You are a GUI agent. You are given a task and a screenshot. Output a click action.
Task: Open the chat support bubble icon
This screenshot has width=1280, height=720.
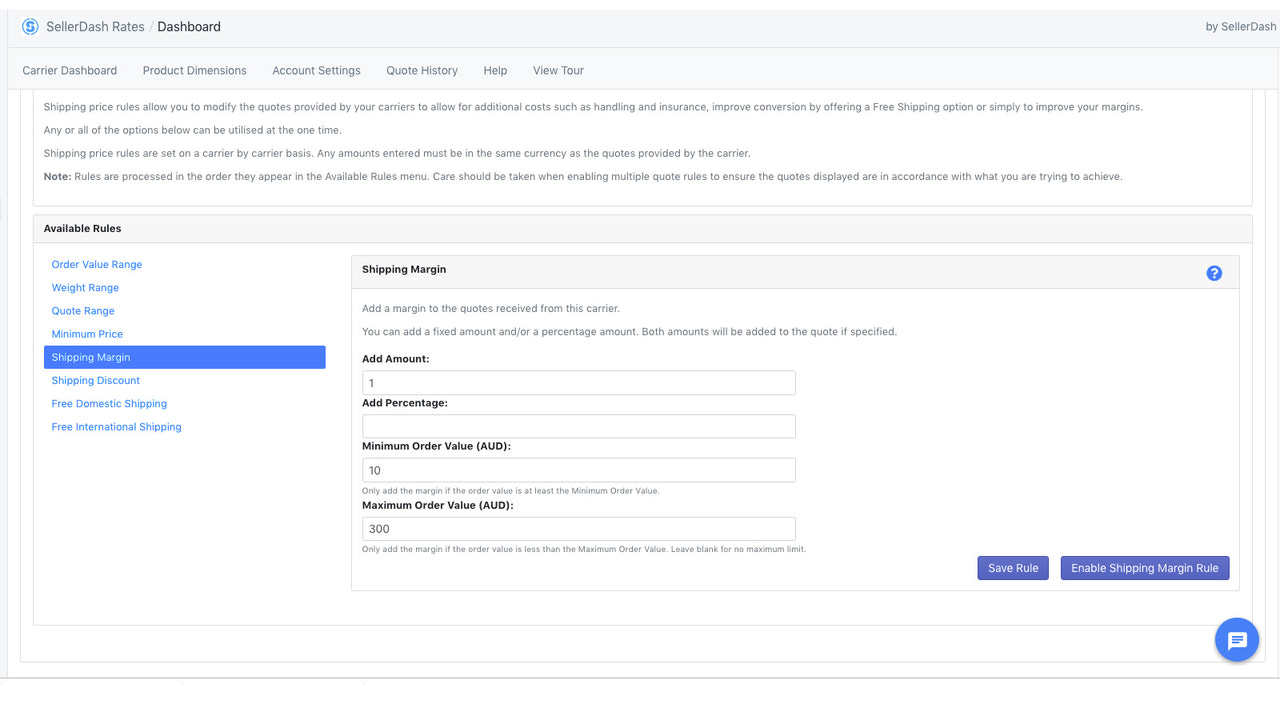(x=1237, y=640)
